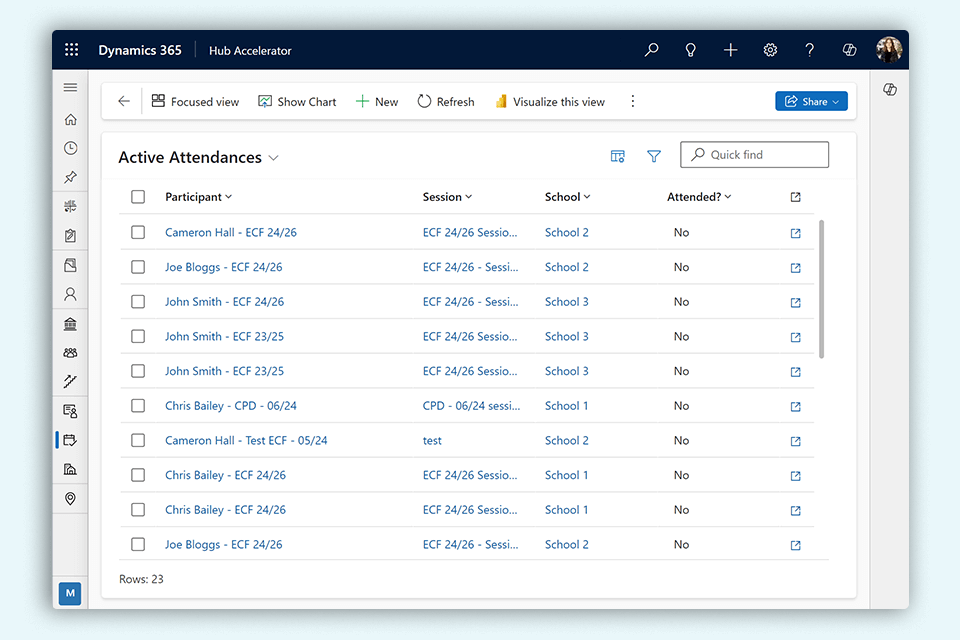960x640 pixels.
Task: Select the Cameron Hall - ECF 24/26 checkbox
Action: tap(138, 232)
